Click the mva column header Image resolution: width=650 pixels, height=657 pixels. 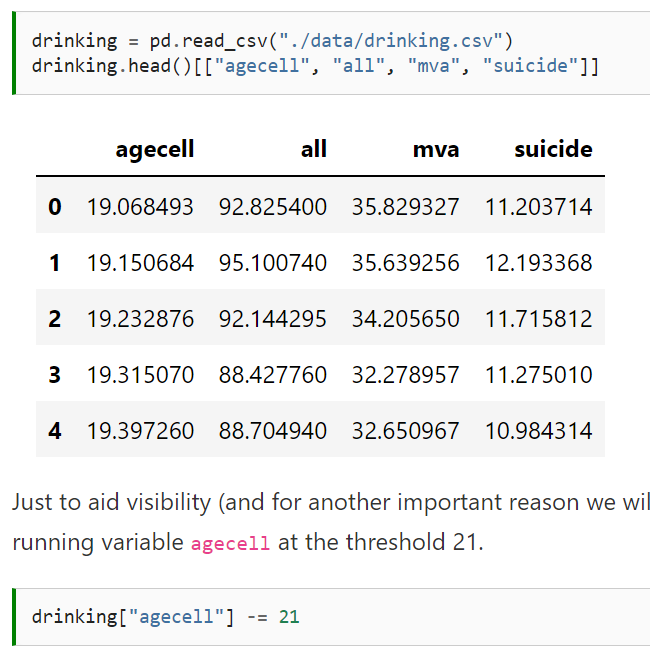click(436, 150)
